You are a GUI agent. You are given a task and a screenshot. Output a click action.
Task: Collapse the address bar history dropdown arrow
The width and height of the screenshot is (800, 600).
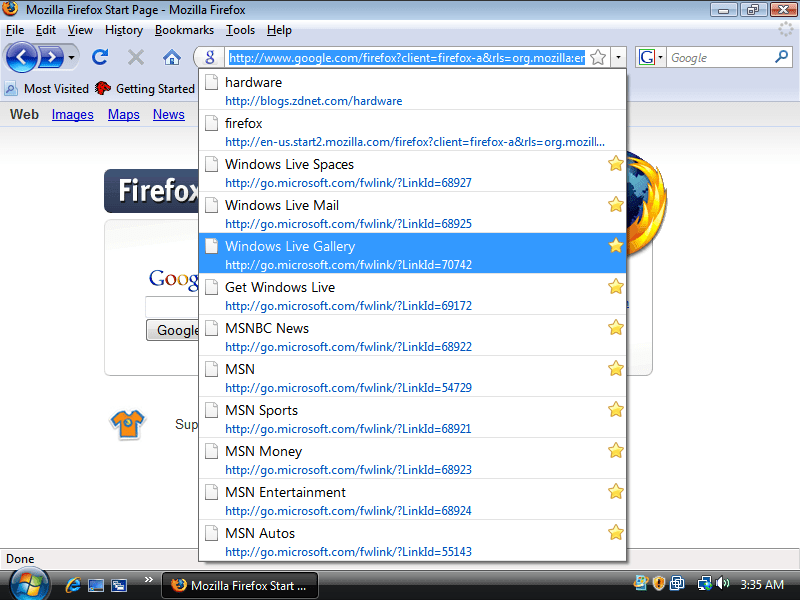618,58
